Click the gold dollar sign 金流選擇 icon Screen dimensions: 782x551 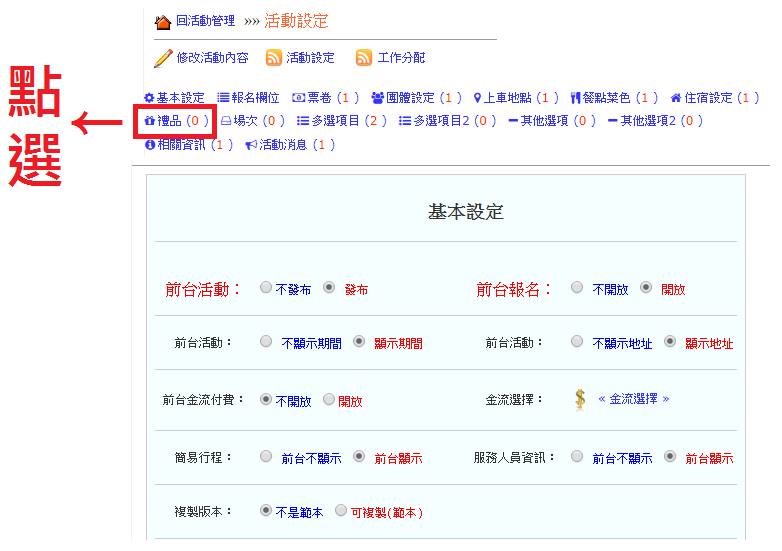click(x=580, y=399)
